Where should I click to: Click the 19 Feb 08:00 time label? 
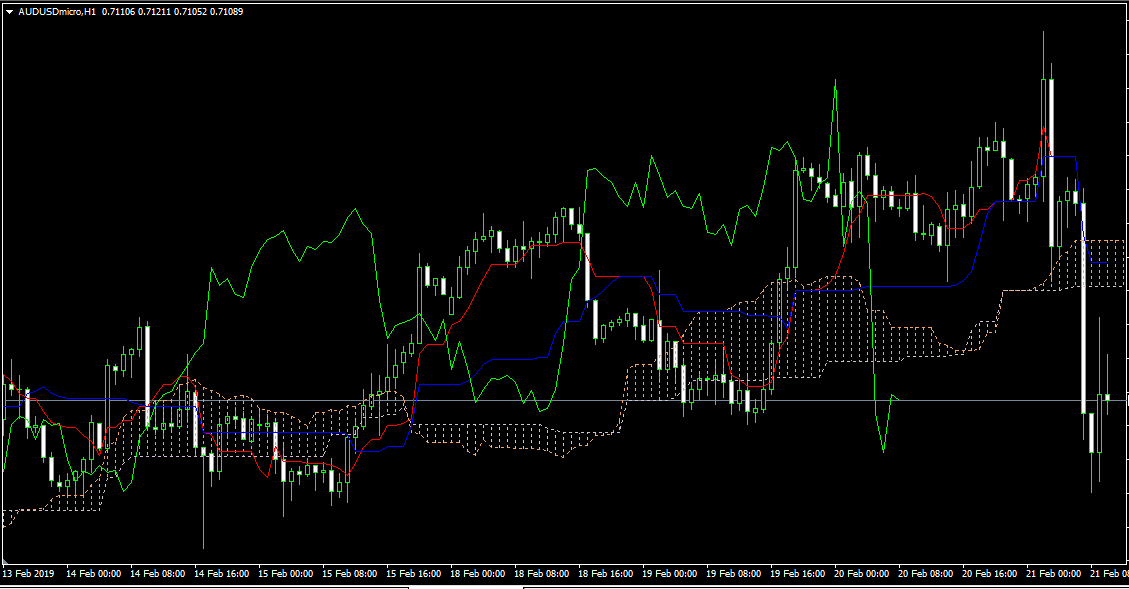(733, 574)
